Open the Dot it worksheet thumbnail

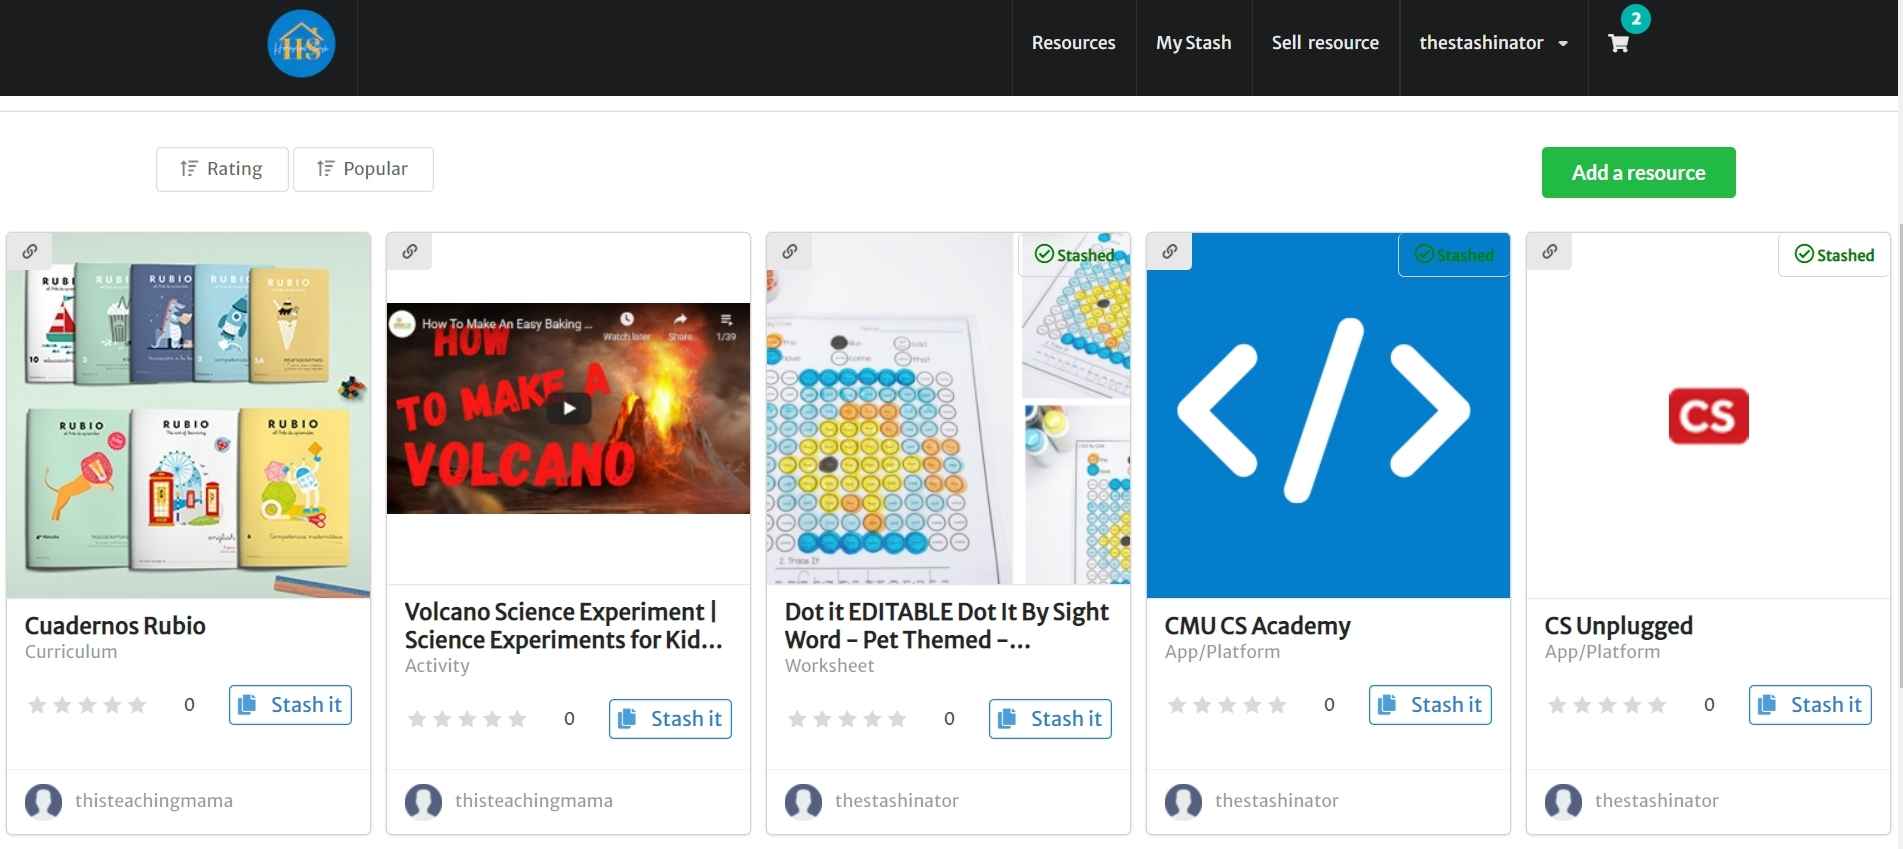pyautogui.click(x=948, y=409)
